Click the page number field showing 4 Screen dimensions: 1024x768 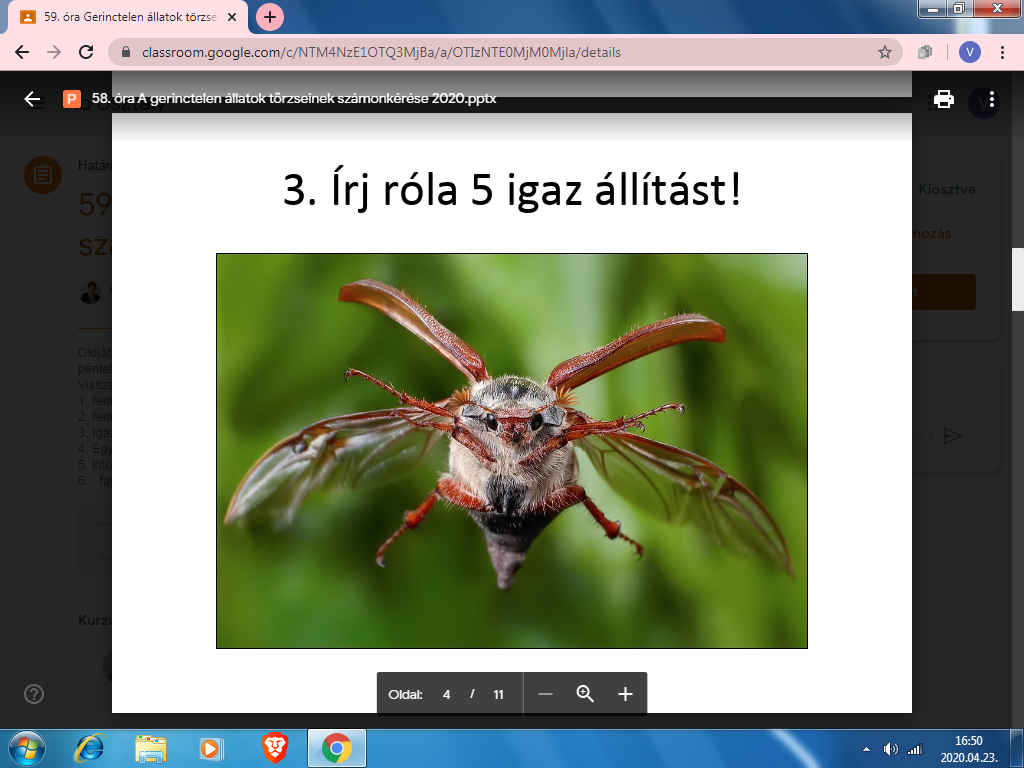[x=447, y=694]
